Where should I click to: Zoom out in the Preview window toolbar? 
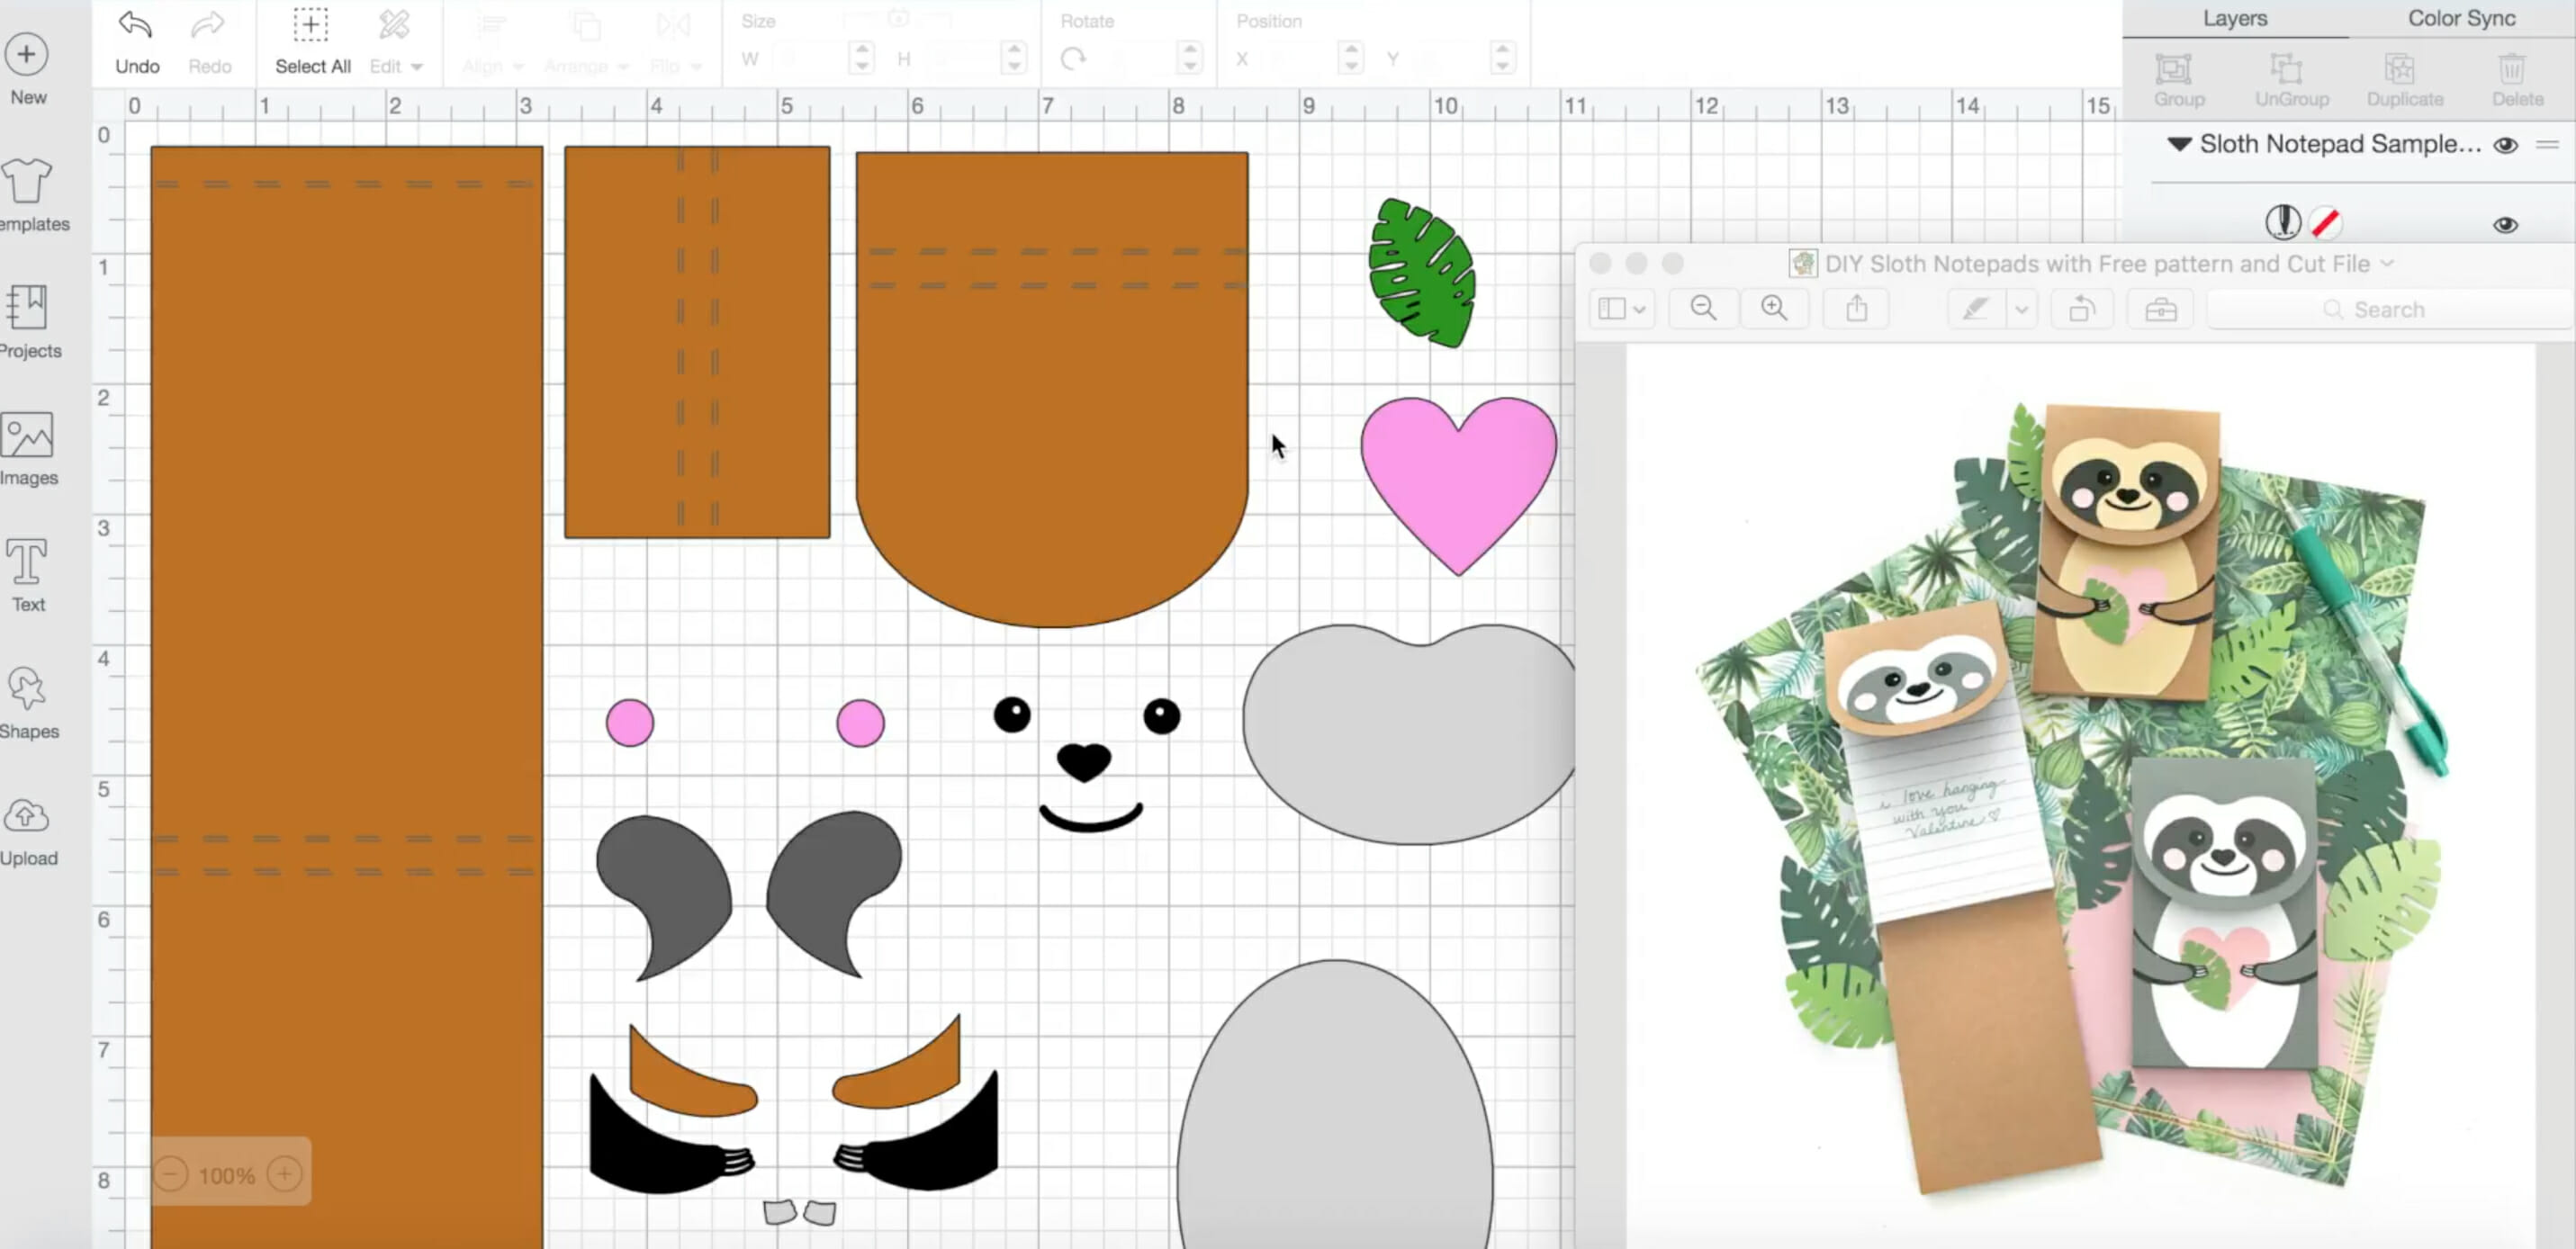click(1703, 308)
